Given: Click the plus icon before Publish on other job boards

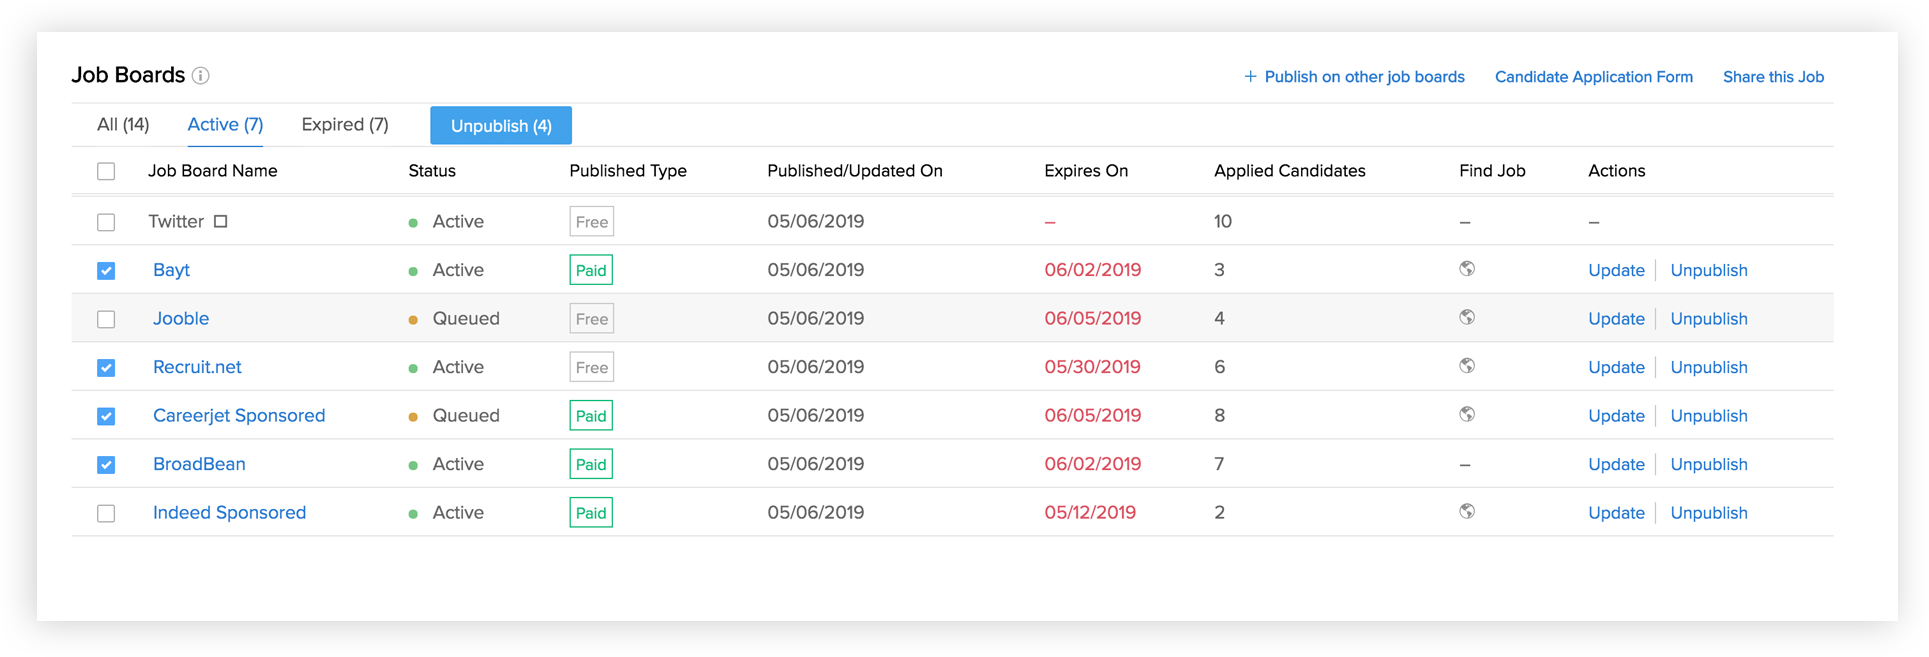Looking at the screenshot, I should 1250,77.
